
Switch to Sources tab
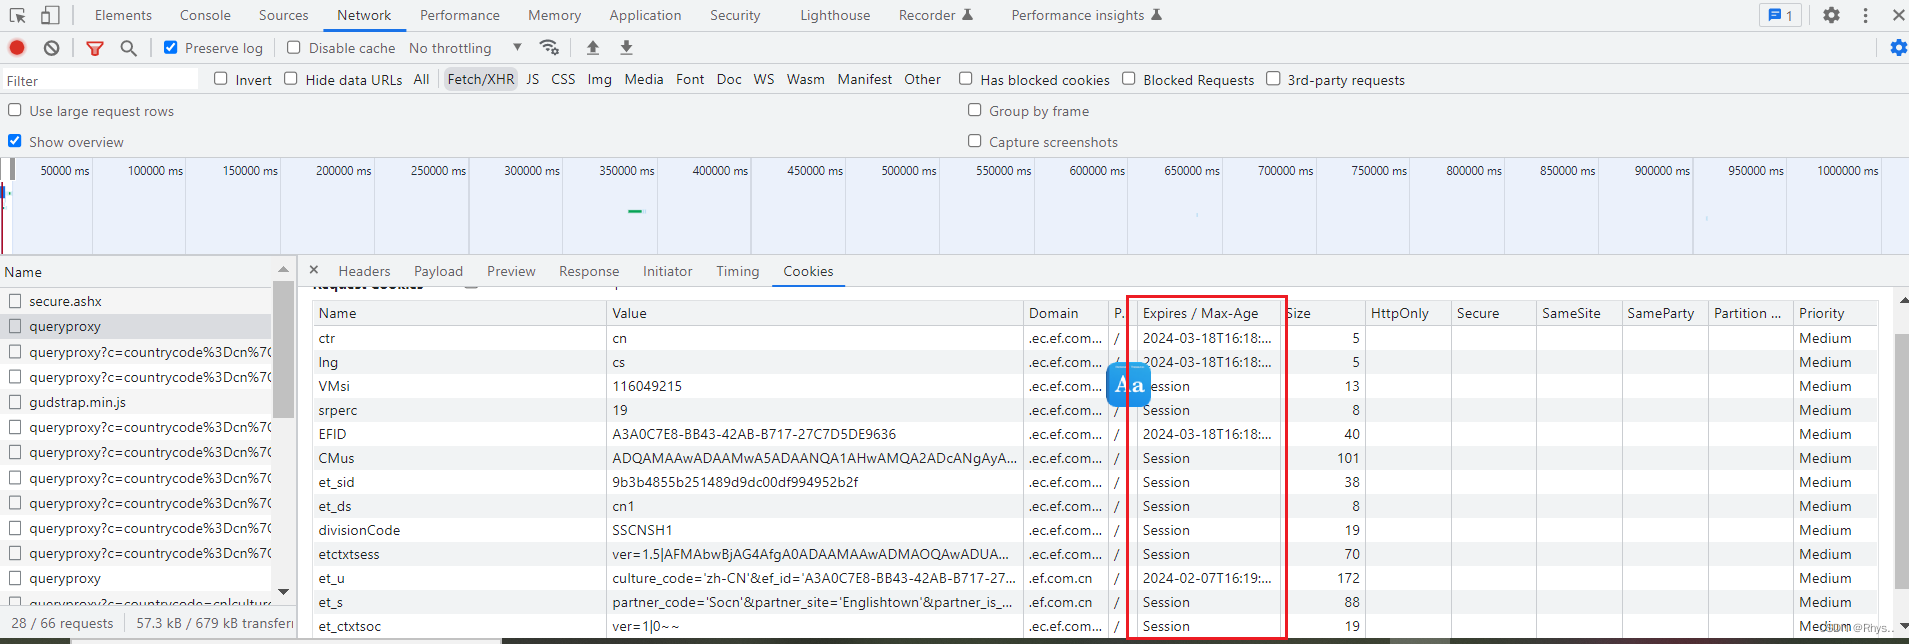point(283,15)
